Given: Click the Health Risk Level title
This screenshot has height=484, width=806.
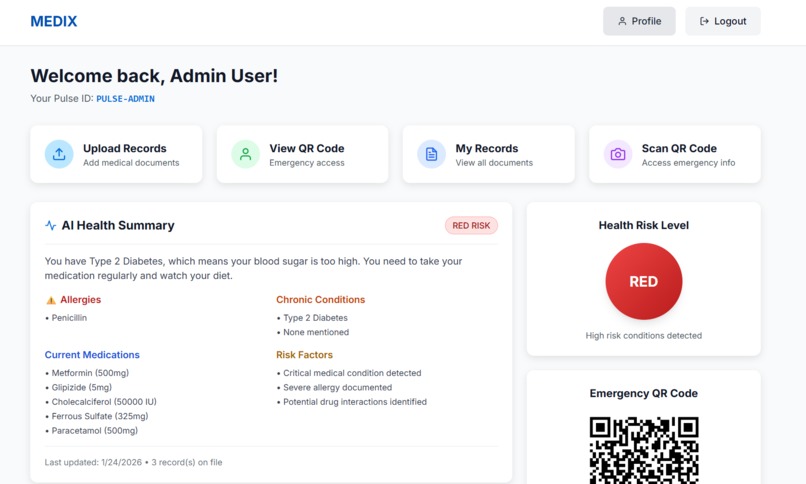Looking at the screenshot, I should coord(644,225).
